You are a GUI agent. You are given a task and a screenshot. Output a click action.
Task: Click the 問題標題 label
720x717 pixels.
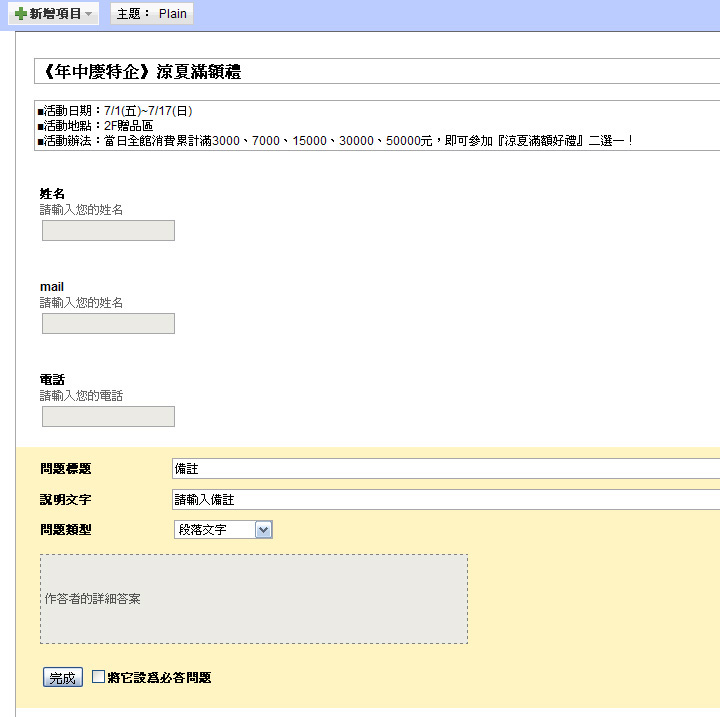66,469
